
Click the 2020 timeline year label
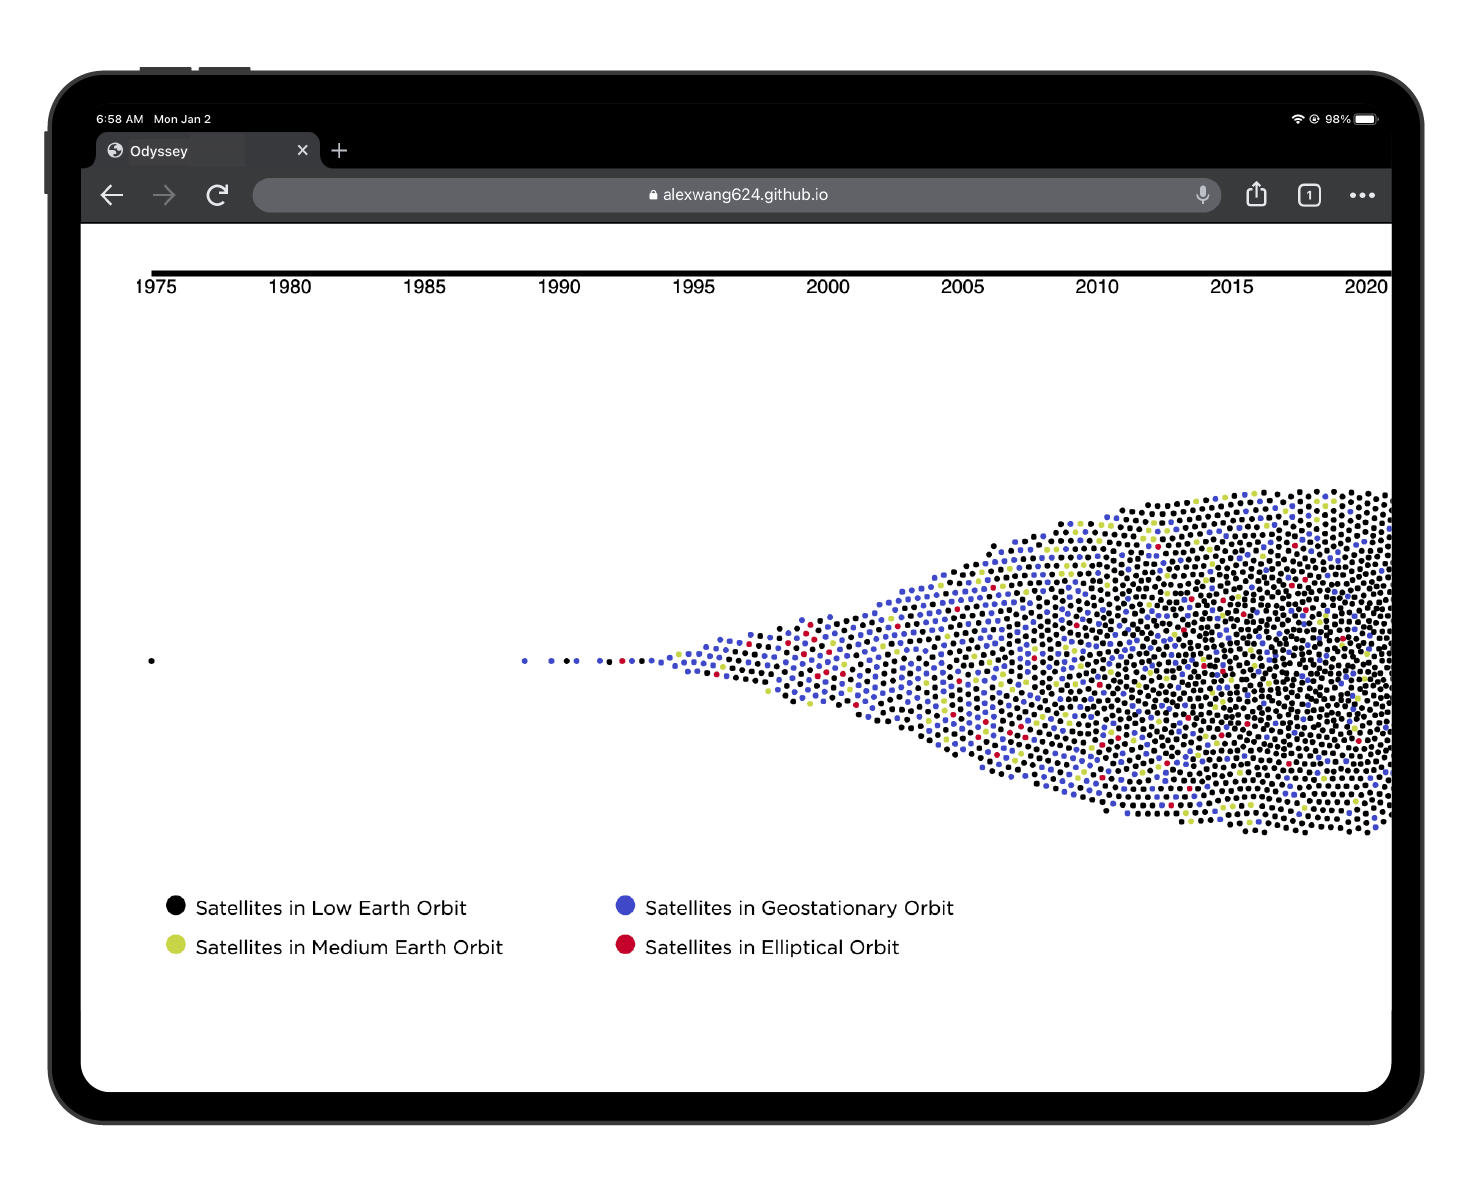(1366, 287)
